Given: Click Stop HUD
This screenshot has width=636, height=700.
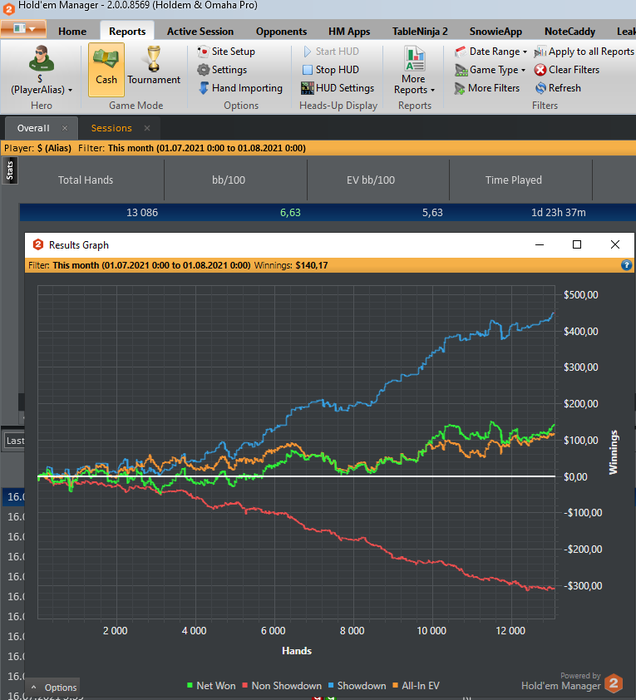Looking at the screenshot, I should pos(331,70).
